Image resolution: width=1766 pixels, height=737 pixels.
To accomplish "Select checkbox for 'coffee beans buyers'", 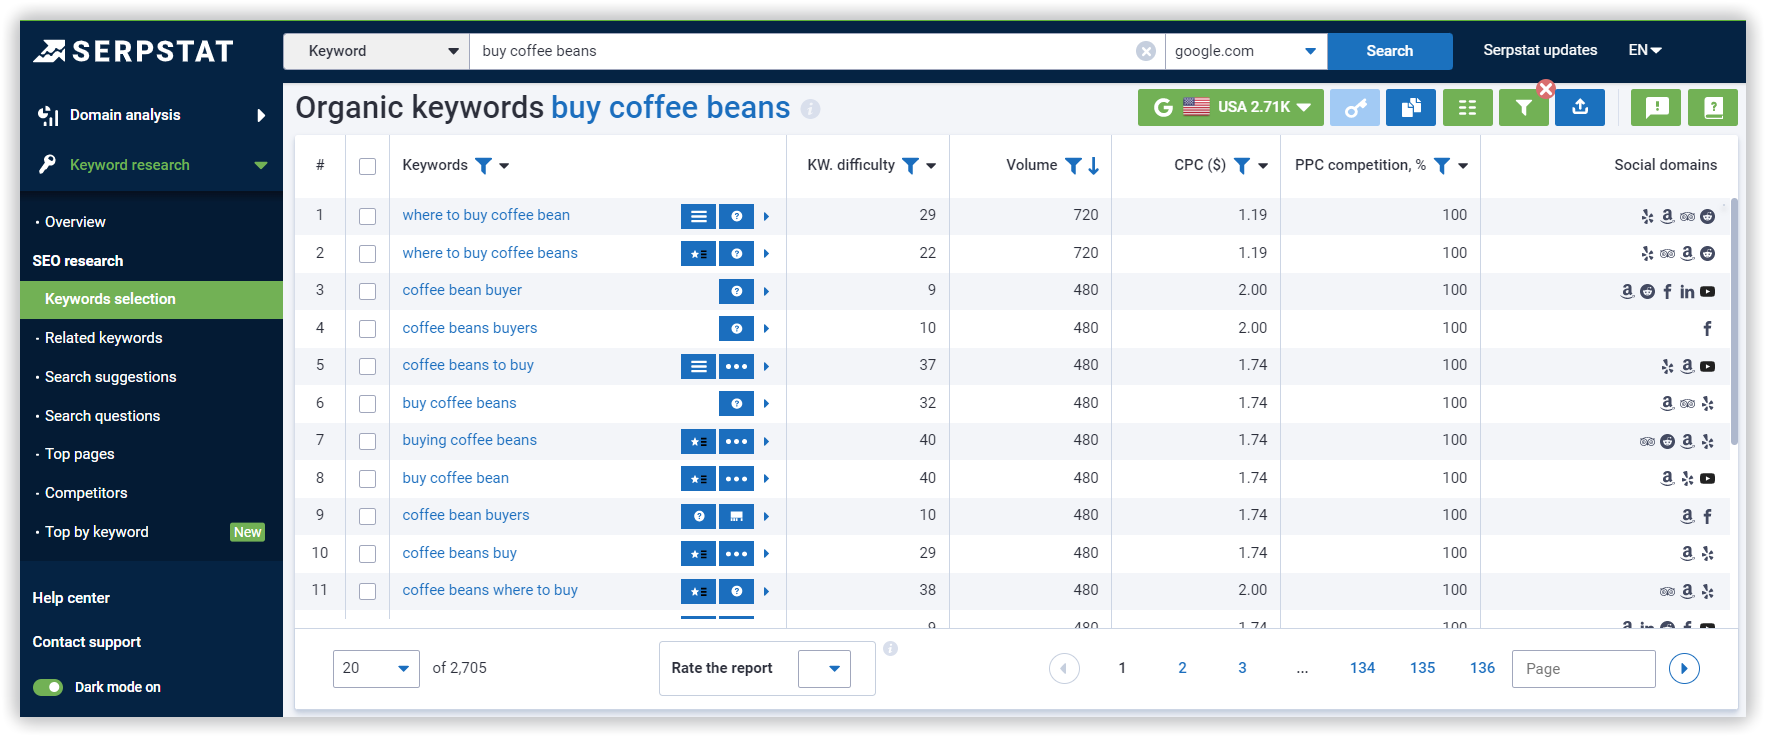I will [367, 329].
